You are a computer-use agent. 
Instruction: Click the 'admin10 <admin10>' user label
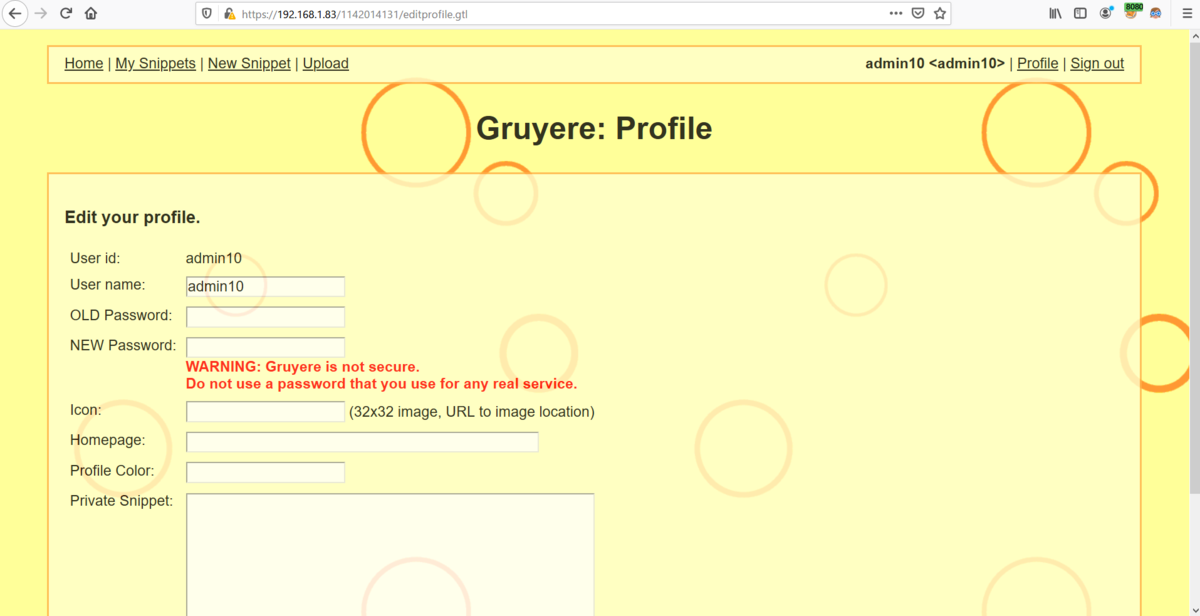(x=935, y=63)
